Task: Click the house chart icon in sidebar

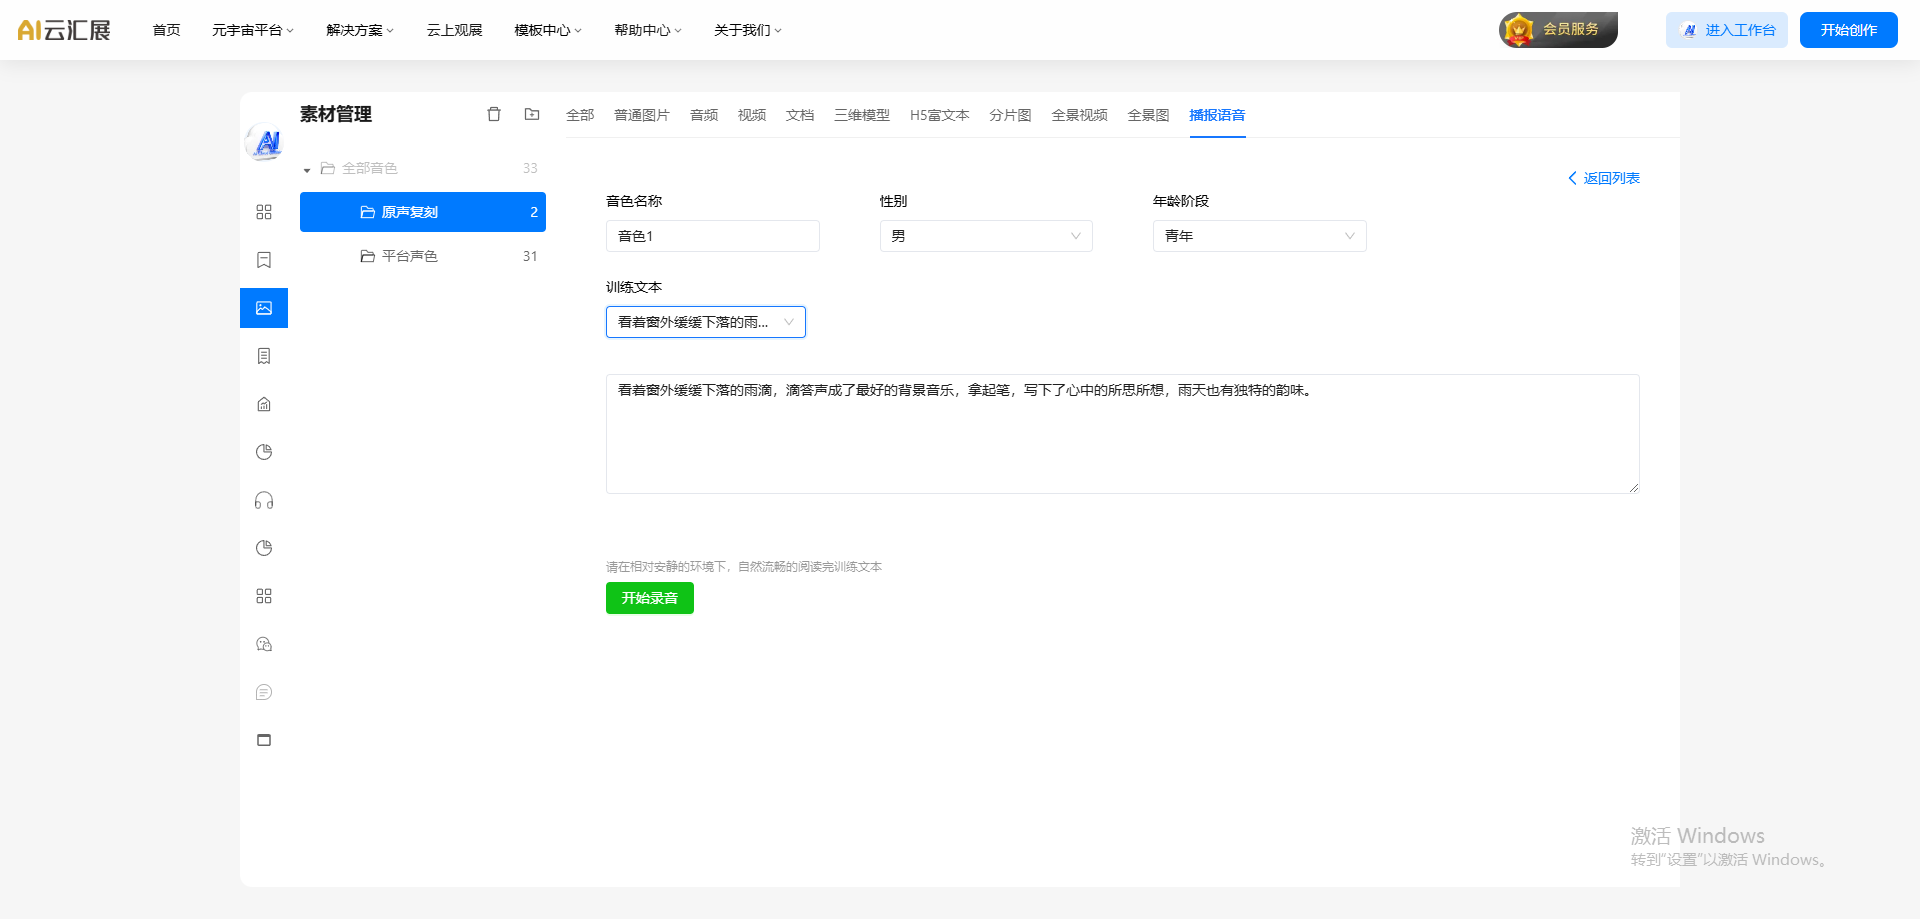Action: pyautogui.click(x=264, y=404)
